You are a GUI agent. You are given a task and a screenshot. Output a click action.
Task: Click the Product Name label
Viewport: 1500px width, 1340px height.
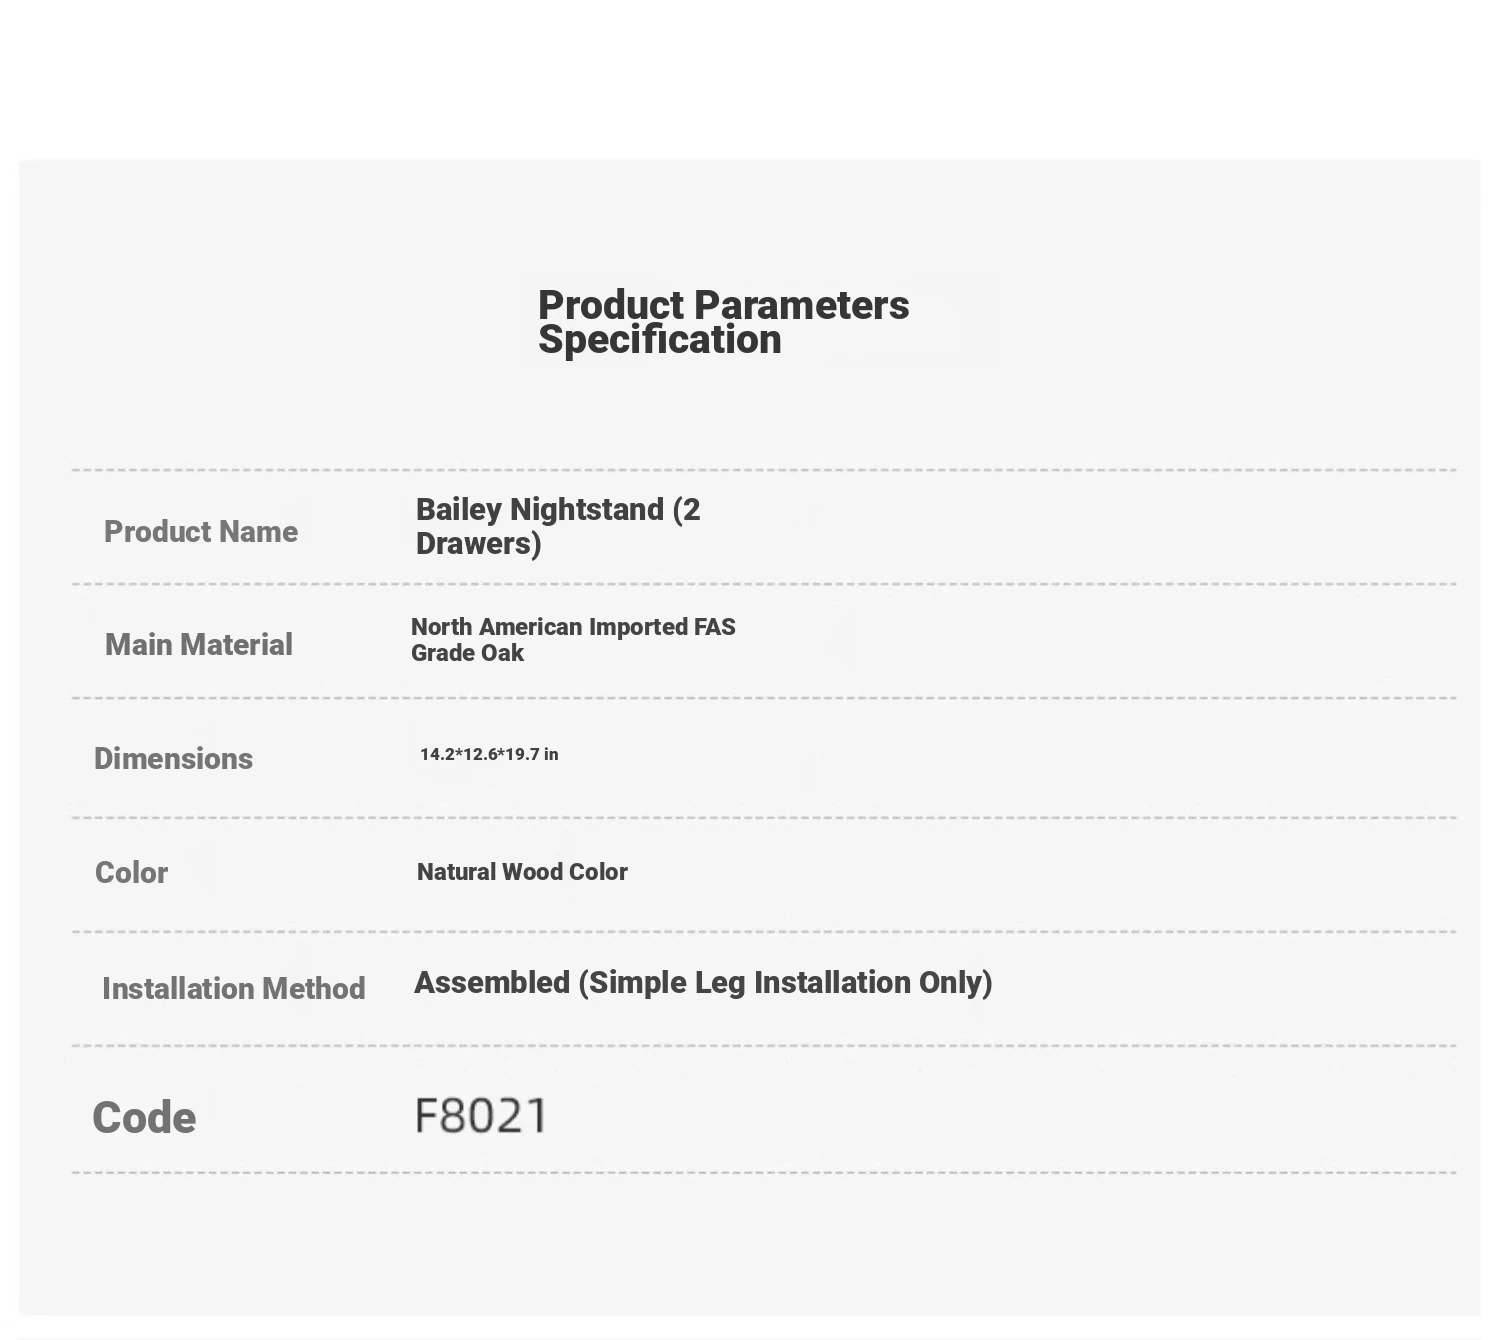201,531
